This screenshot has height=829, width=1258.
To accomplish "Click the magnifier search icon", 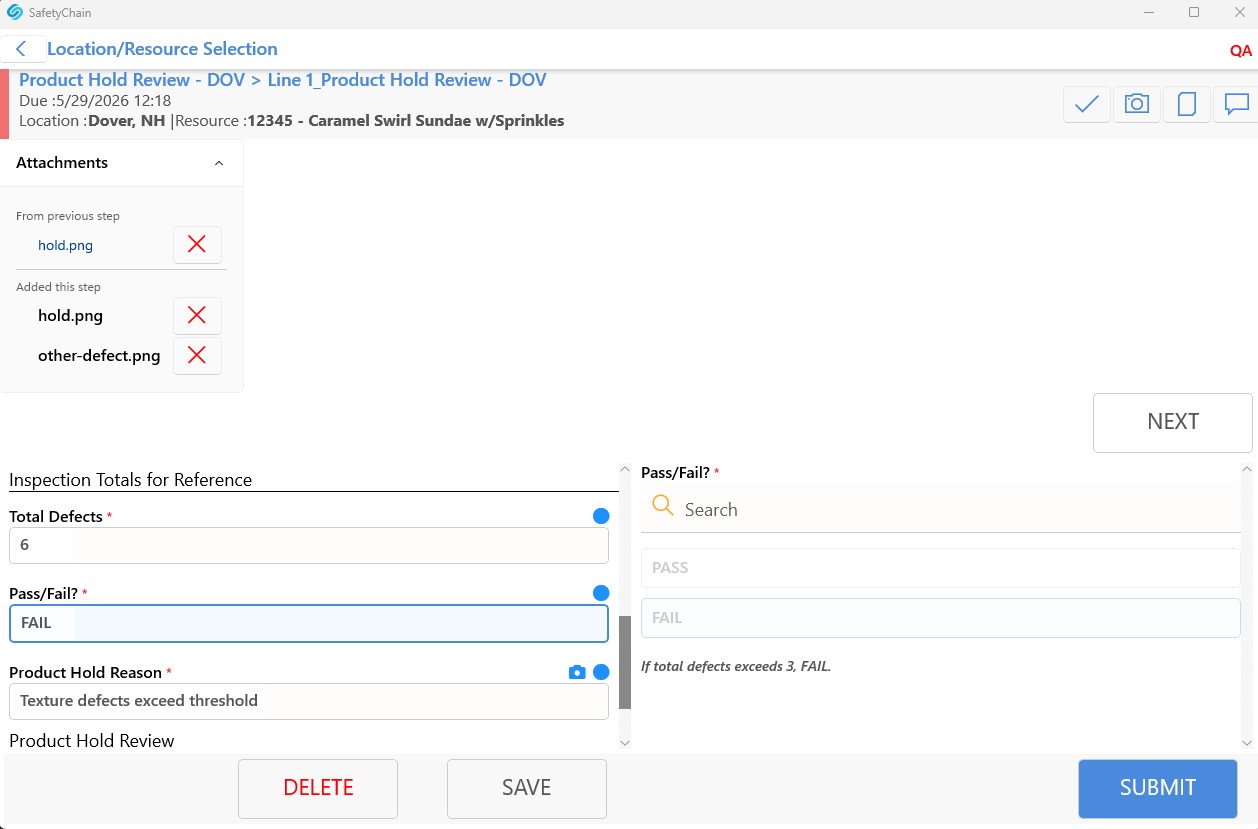I will point(663,506).
